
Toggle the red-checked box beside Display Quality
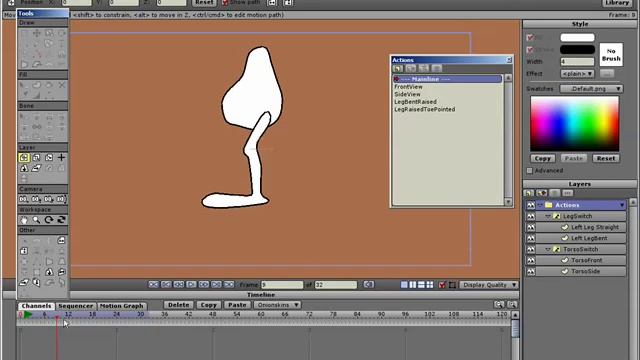click(x=442, y=285)
